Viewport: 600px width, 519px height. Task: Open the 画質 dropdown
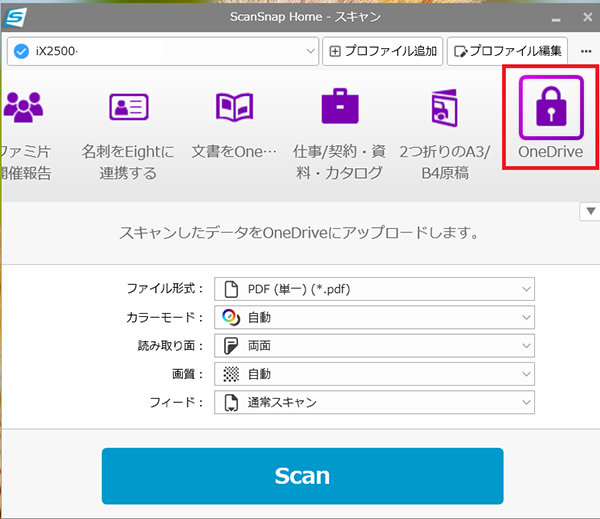click(x=374, y=374)
